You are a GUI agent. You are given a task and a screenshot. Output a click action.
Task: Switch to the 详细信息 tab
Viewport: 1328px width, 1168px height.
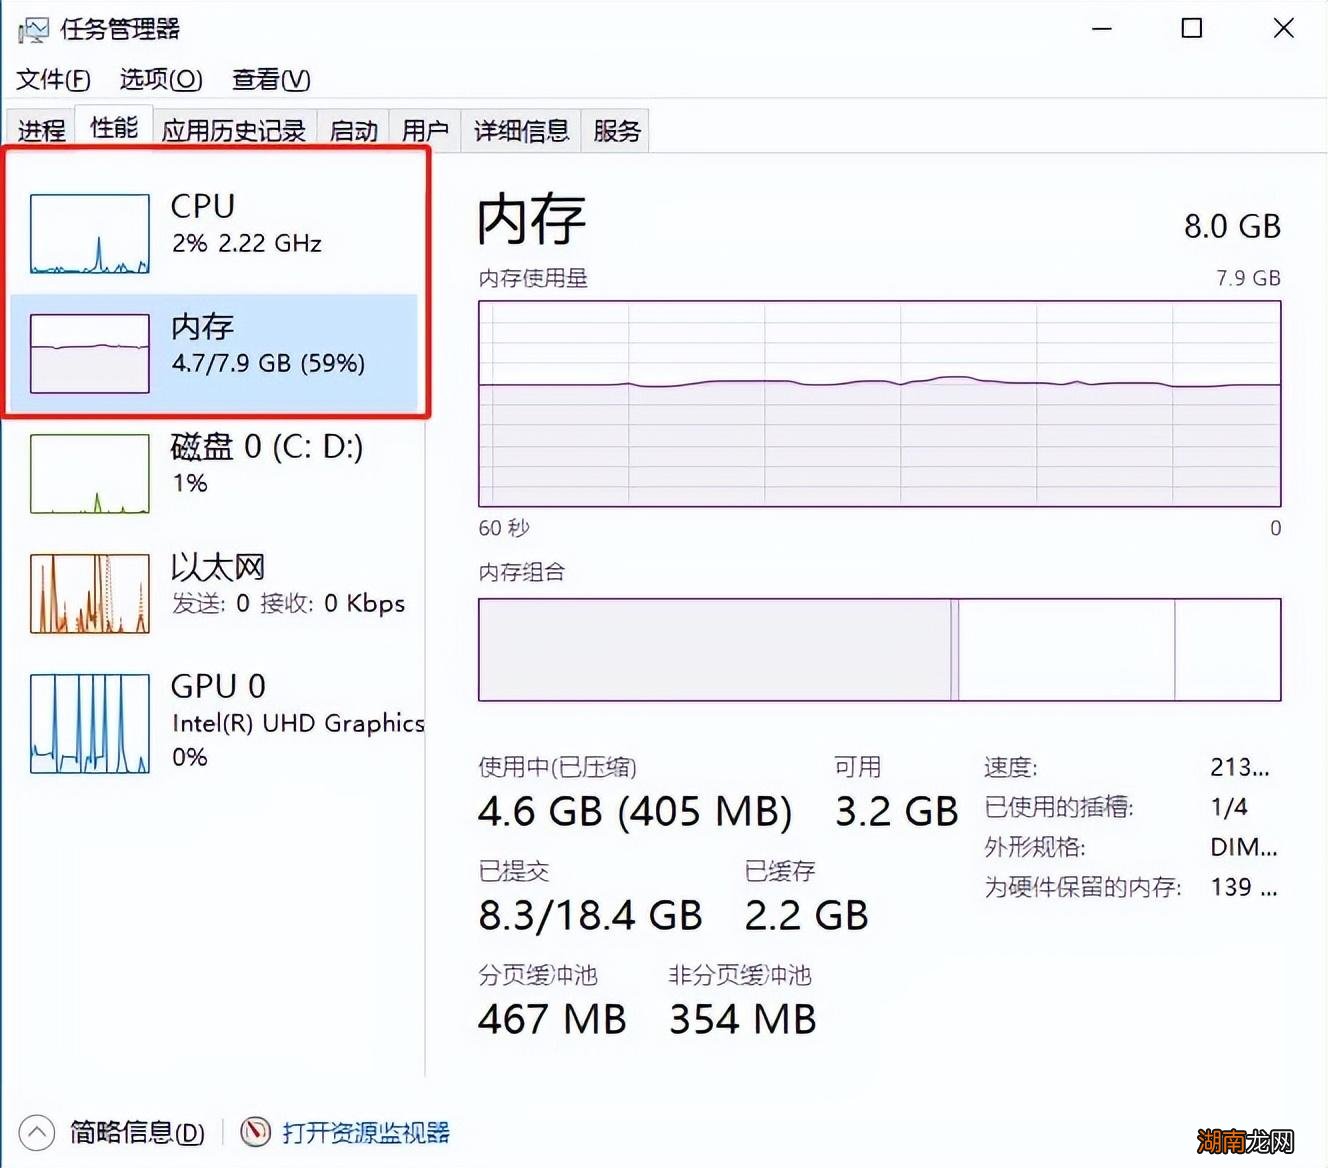click(x=521, y=131)
